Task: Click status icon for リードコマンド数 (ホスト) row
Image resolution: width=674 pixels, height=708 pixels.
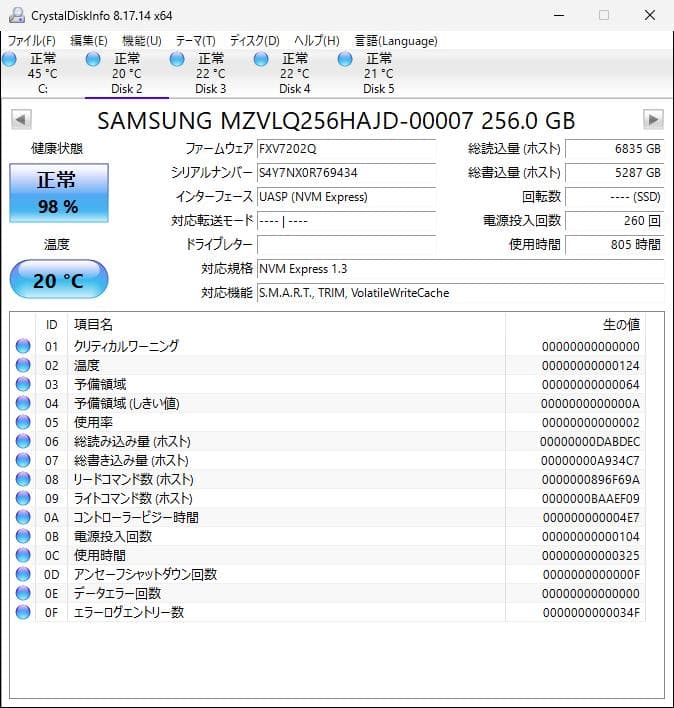Action: click(x=23, y=479)
